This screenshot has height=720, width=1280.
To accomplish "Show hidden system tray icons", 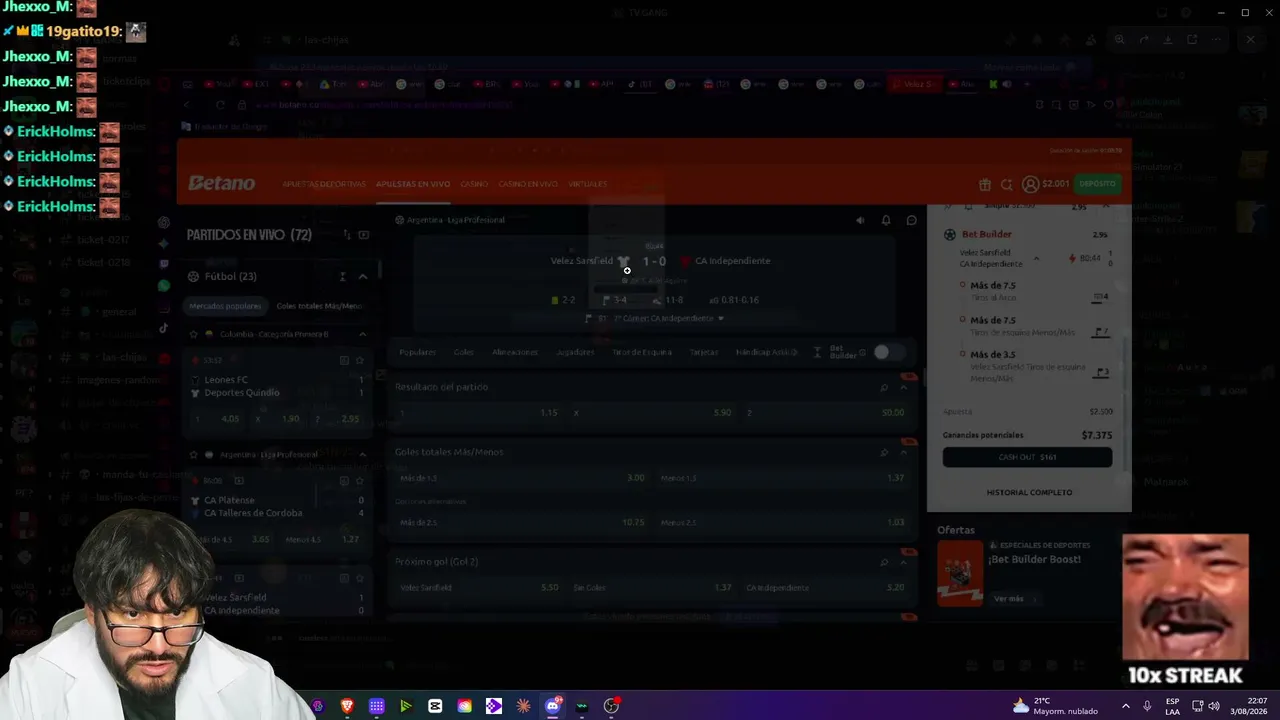I will point(1125,706).
